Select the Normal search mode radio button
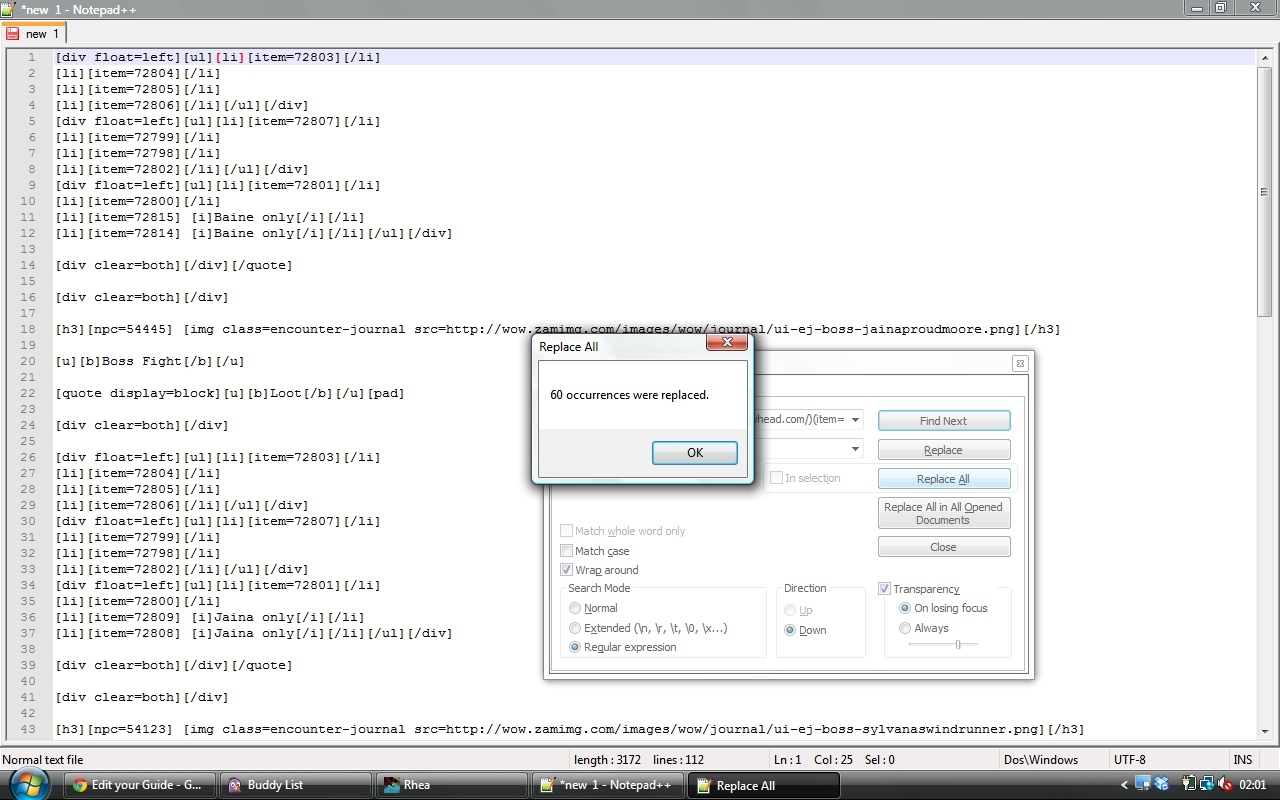 (x=575, y=608)
